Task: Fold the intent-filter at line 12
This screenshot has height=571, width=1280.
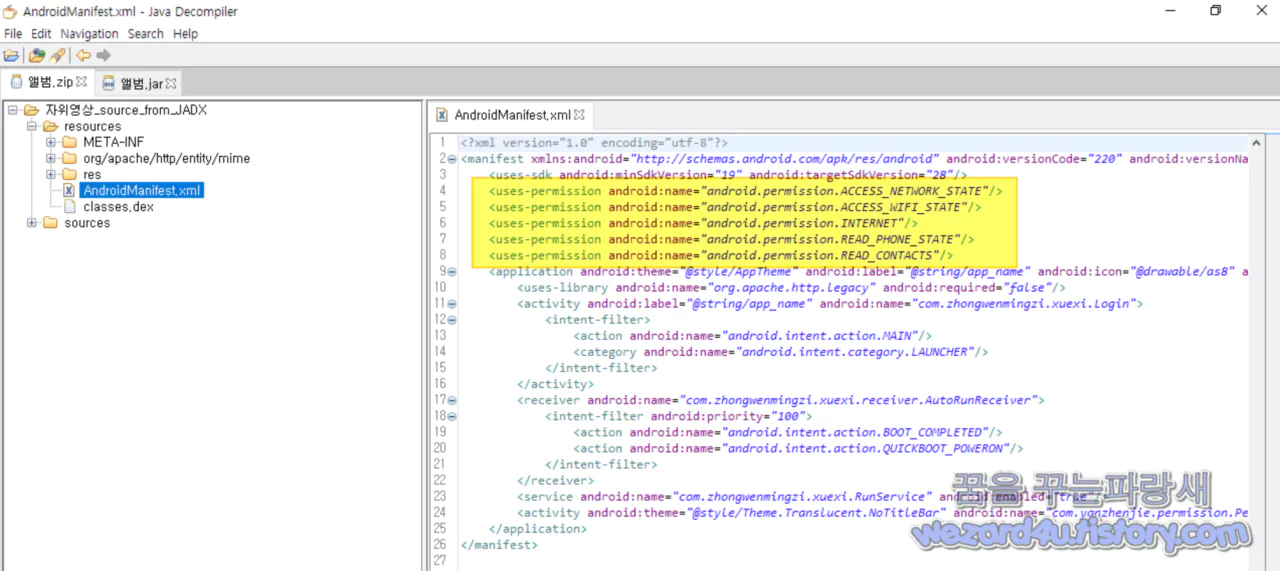Action: (452, 320)
